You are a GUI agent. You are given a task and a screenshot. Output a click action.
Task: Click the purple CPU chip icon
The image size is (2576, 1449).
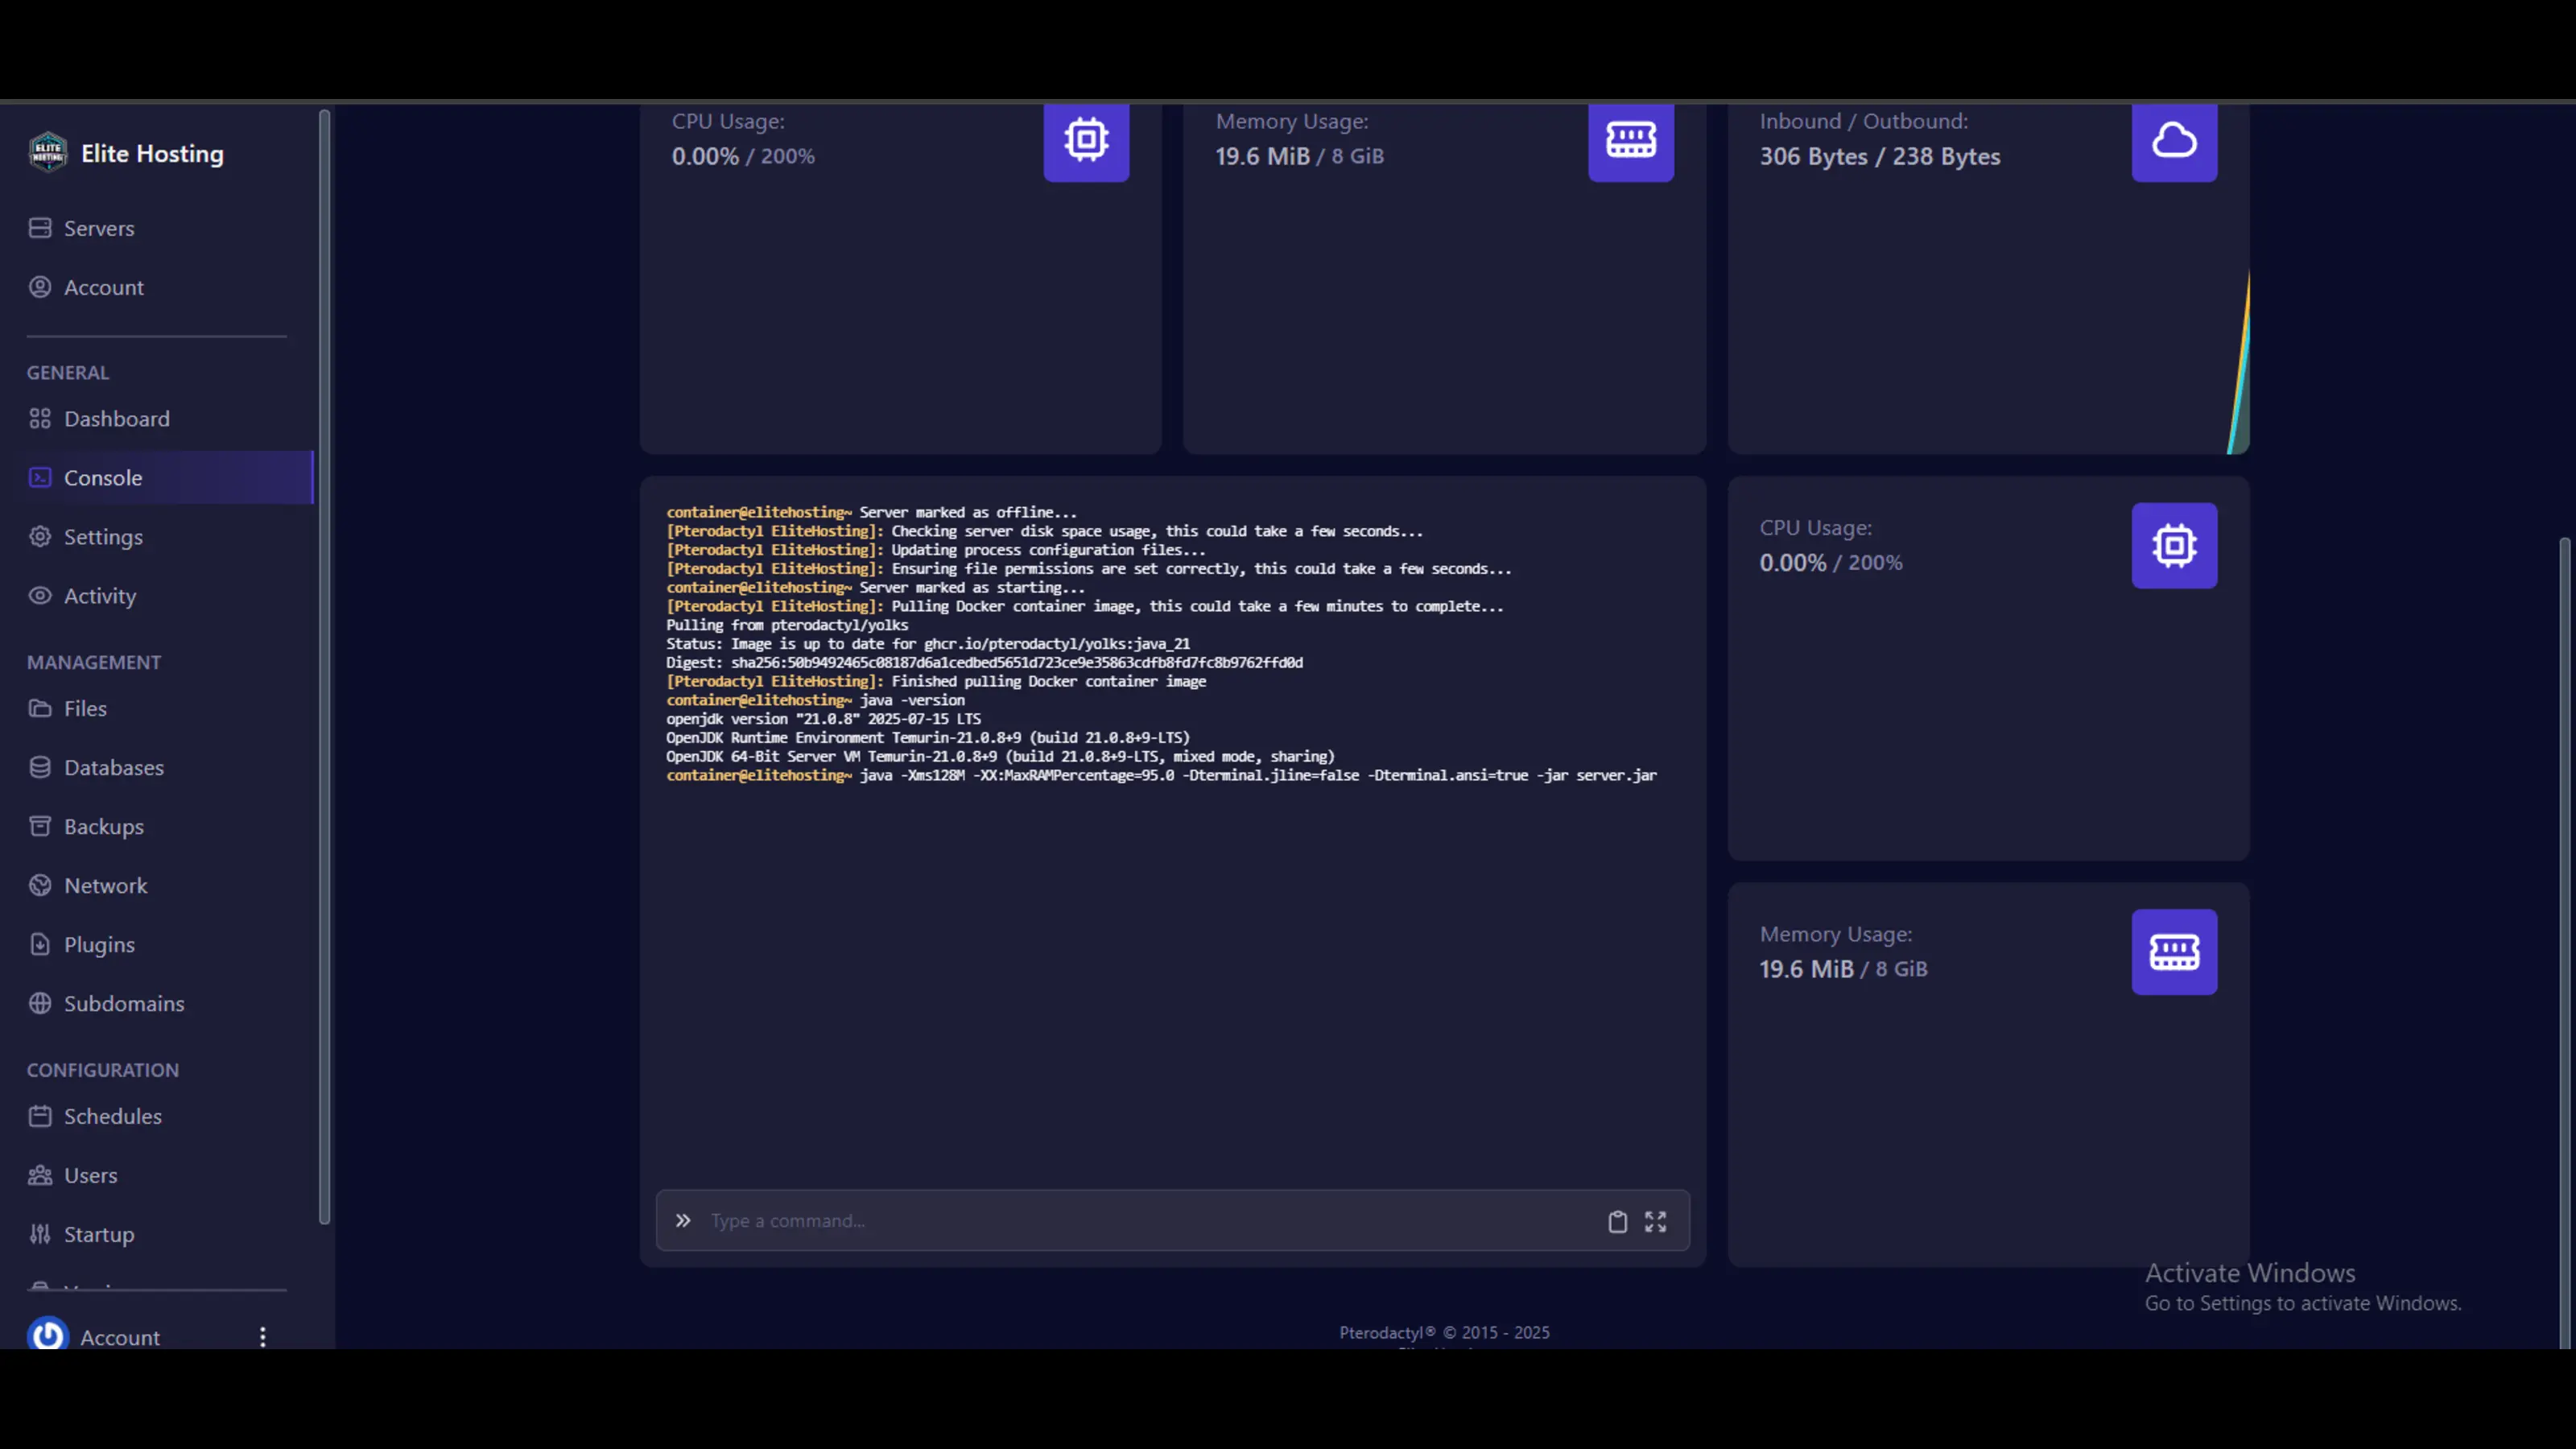(1086, 142)
